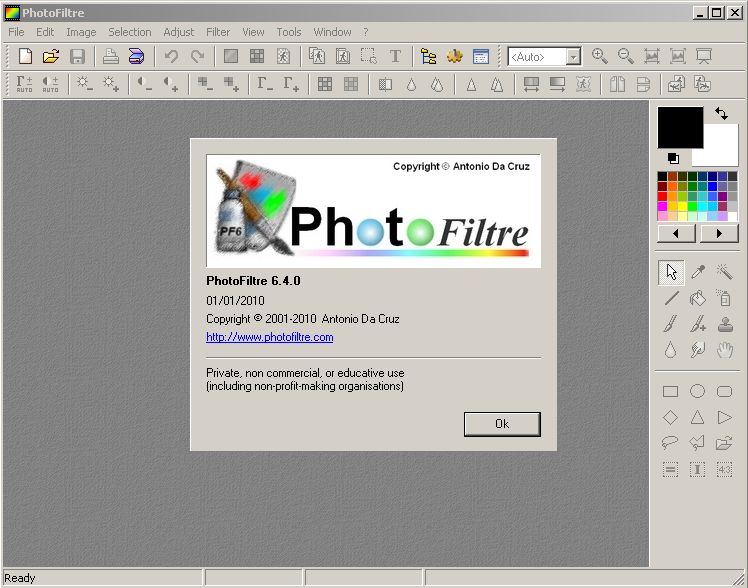The image size is (748, 588).
Task: Select the Clone stamp tool
Action: 725,325
